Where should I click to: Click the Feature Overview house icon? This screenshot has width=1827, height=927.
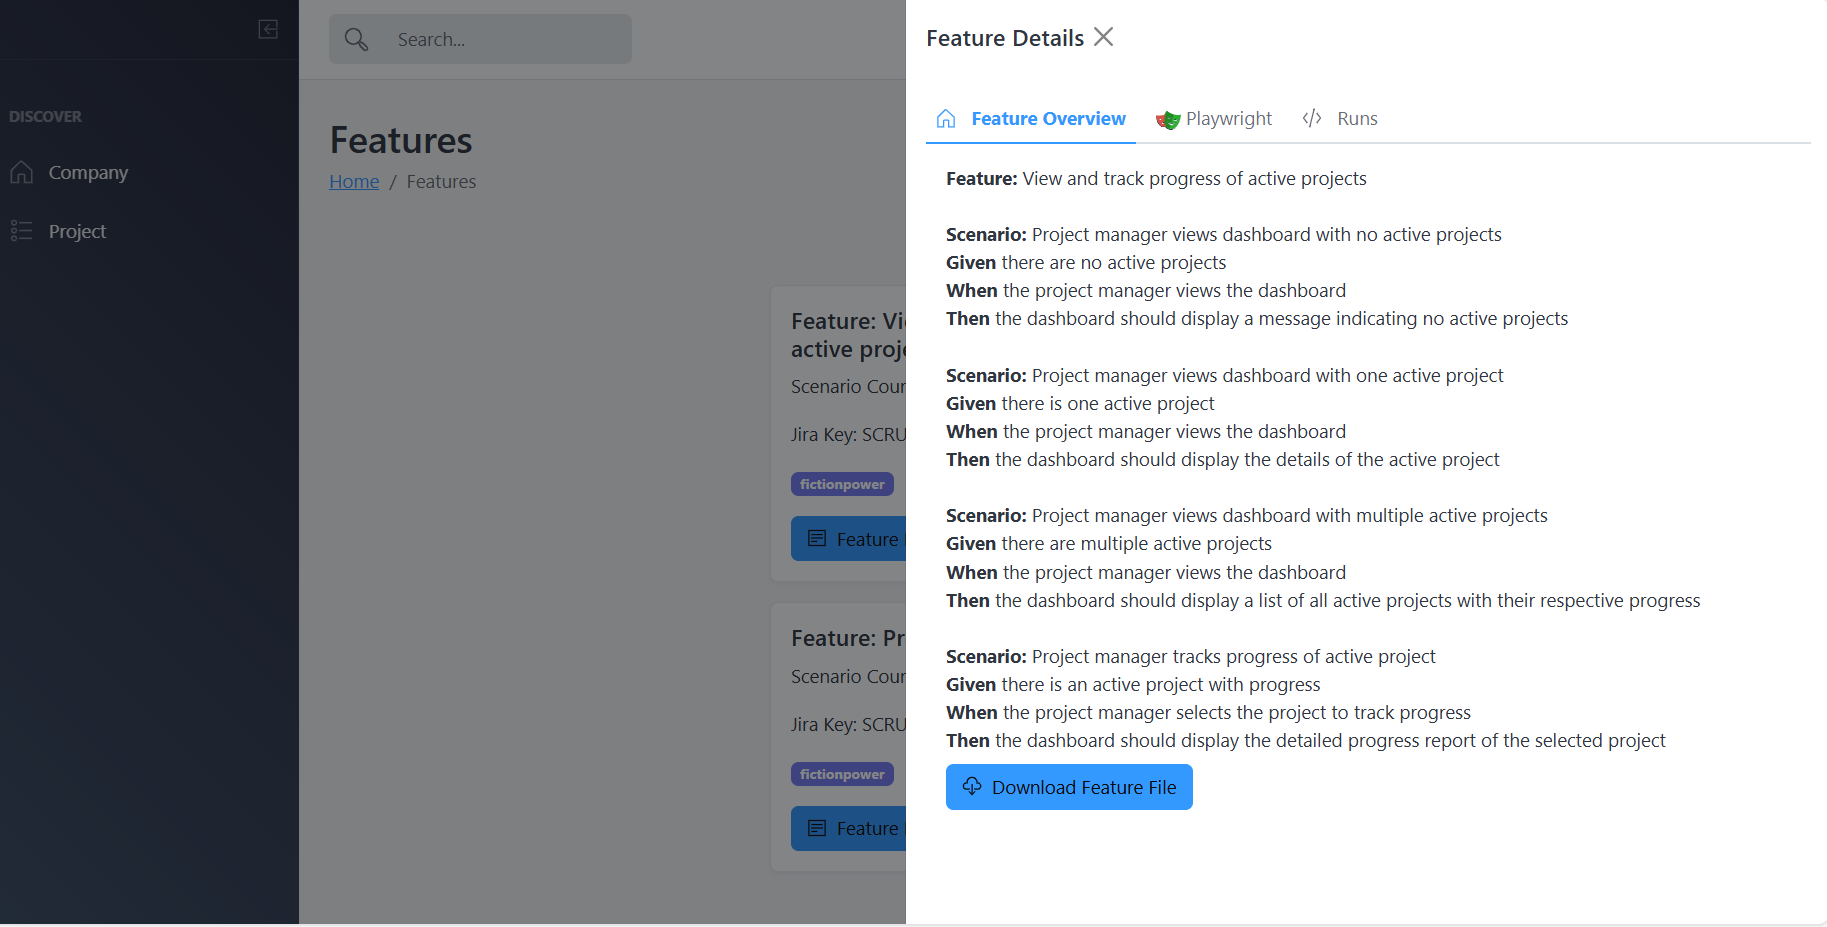(946, 119)
